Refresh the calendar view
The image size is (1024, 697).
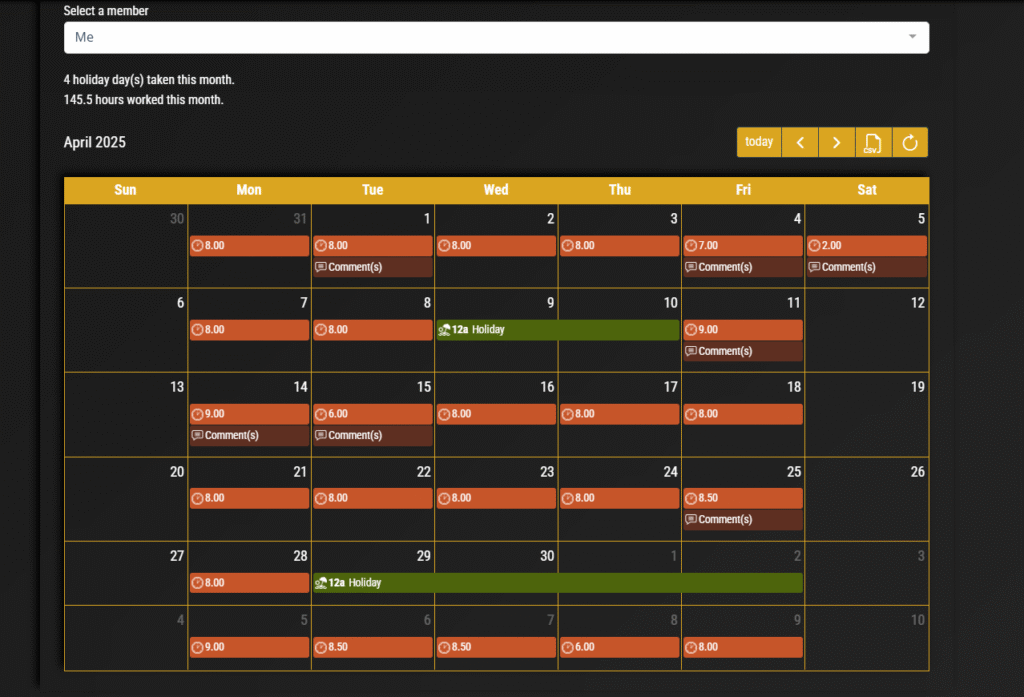[x=910, y=142]
